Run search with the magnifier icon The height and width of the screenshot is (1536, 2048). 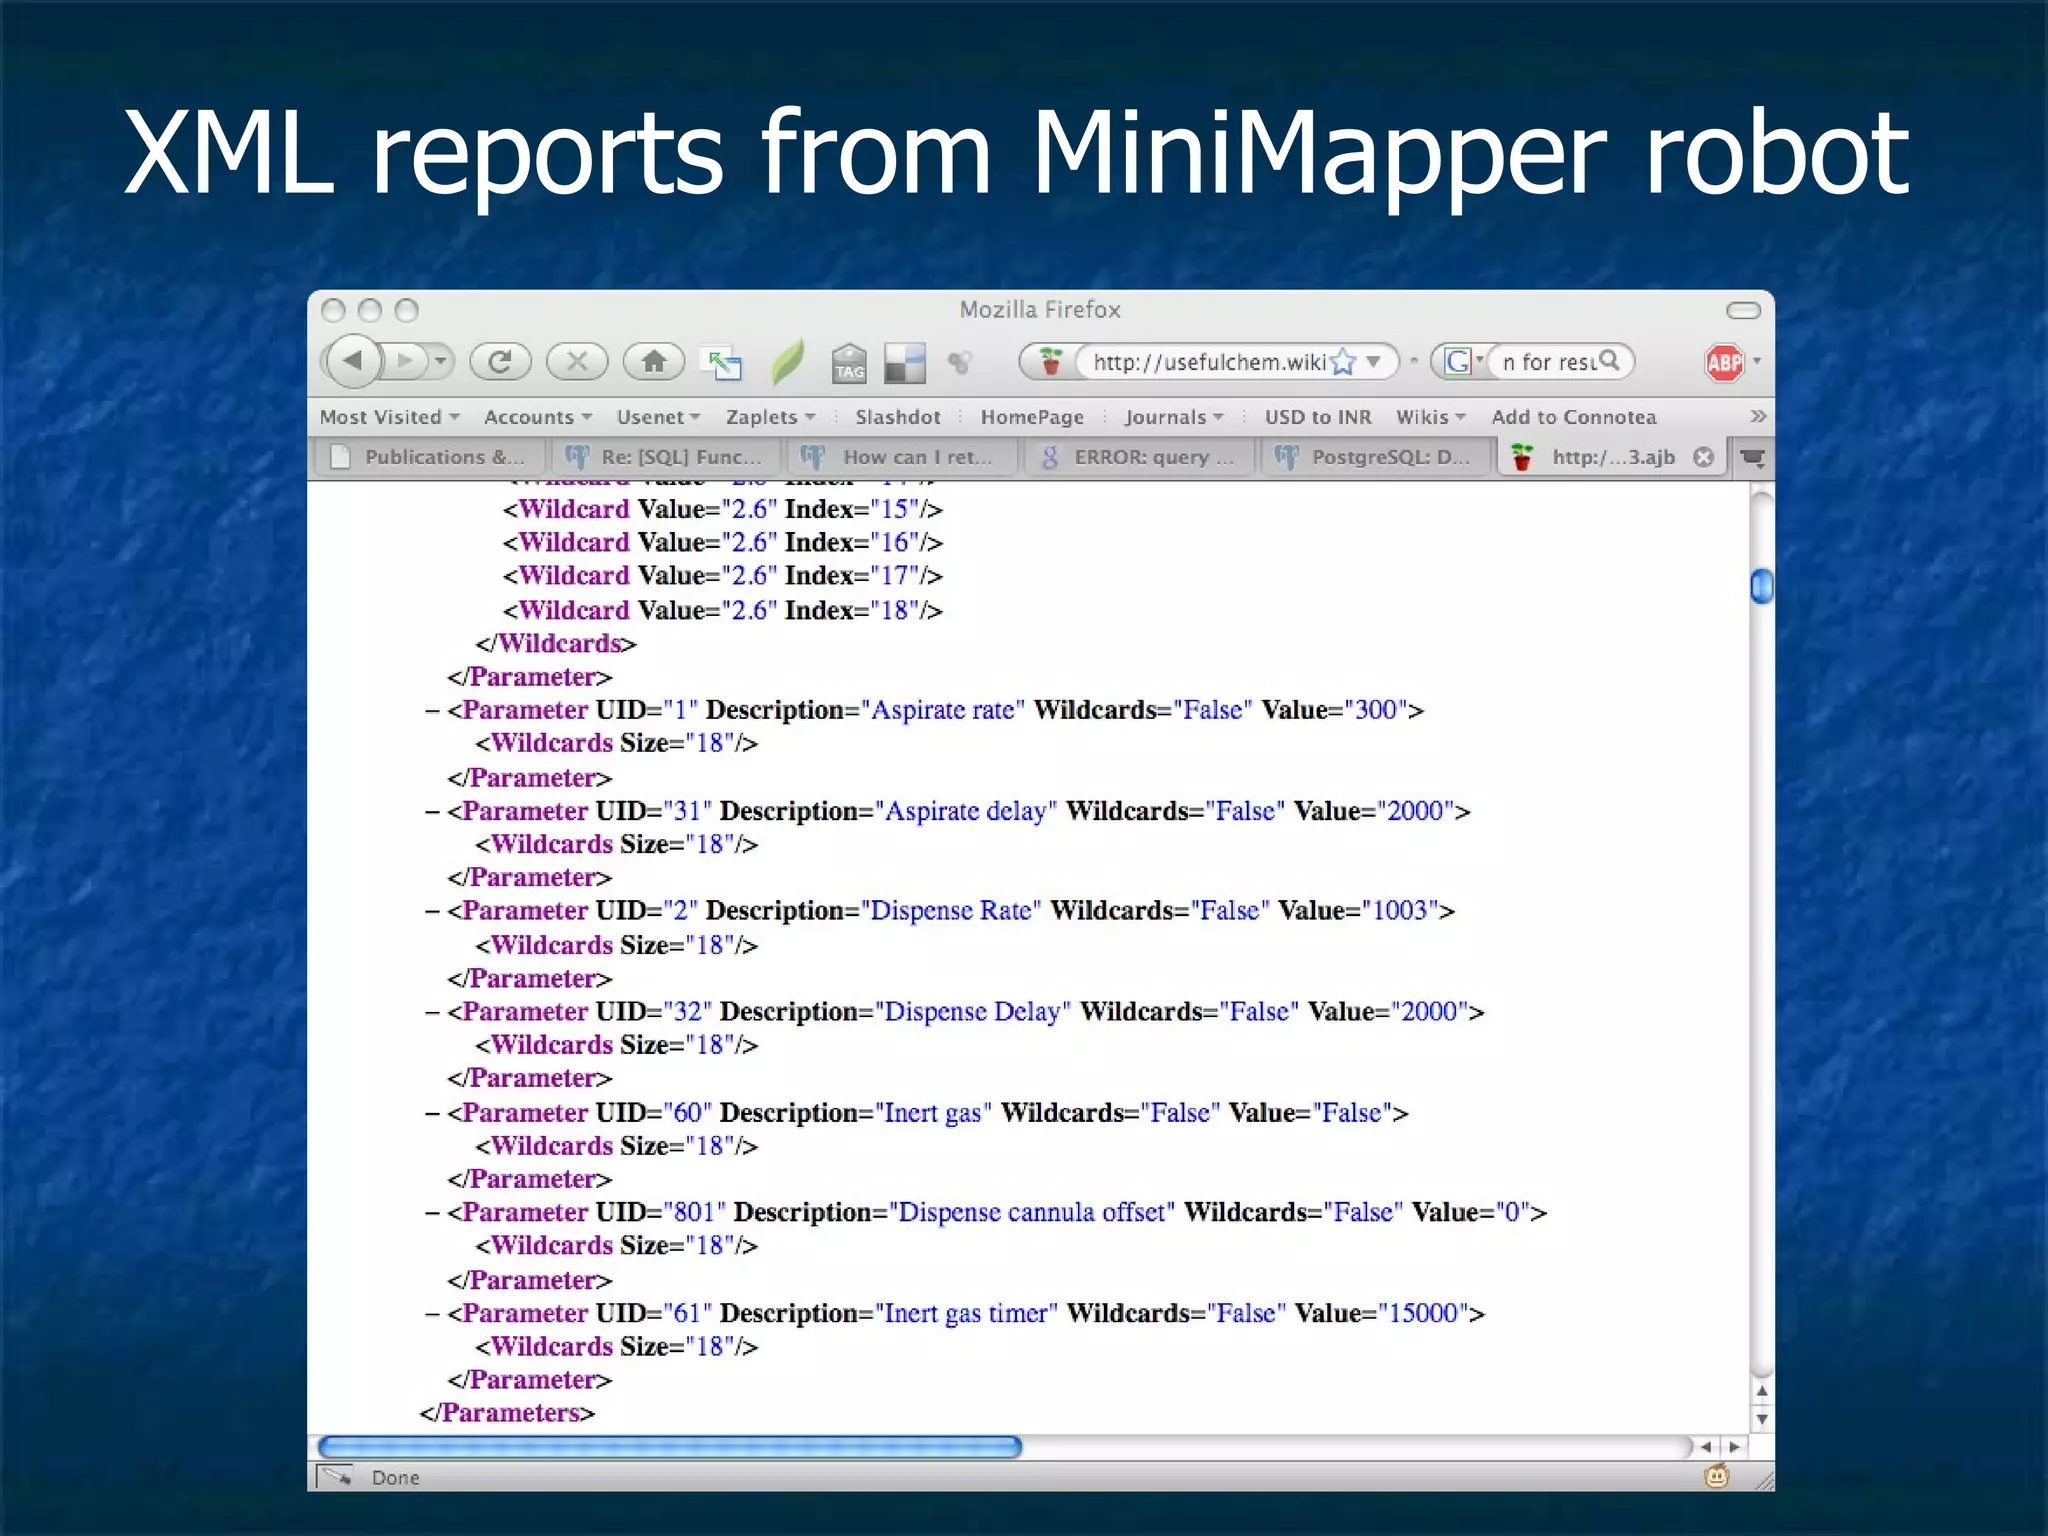point(1609,360)
